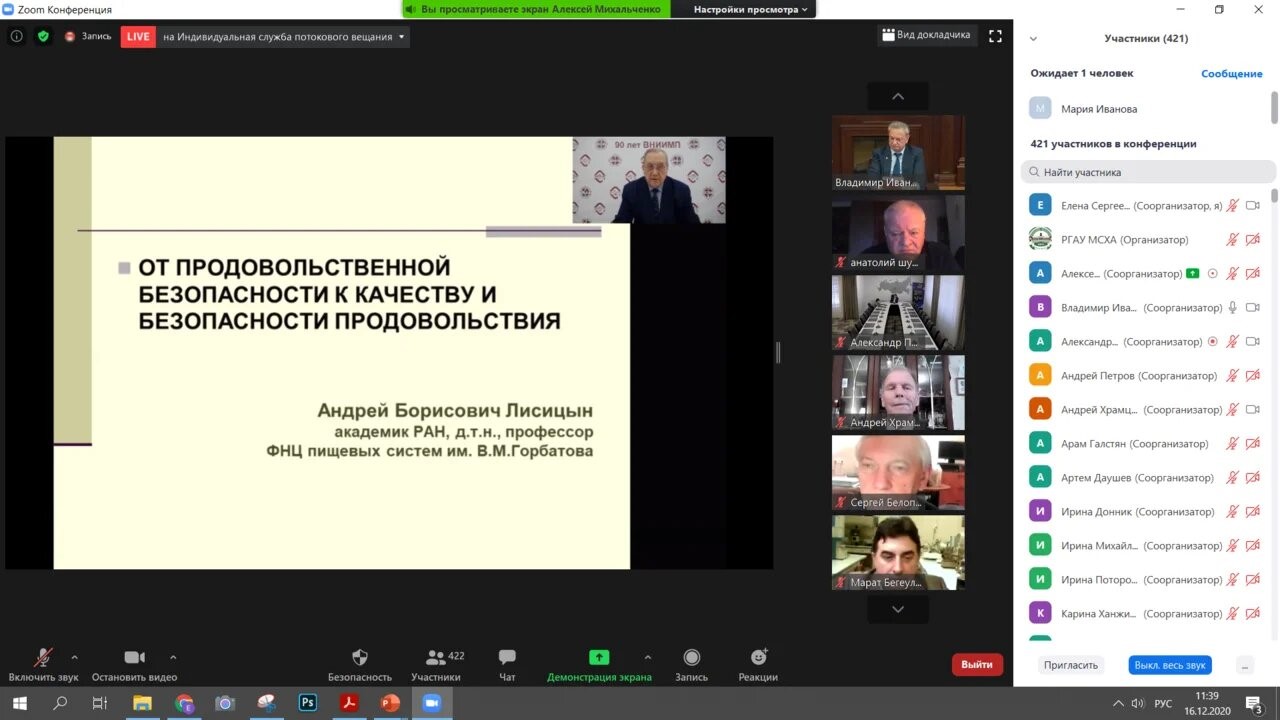Click the Запись record icon
The height and width of the screenshot is (720, 1280).
click(x=691, y=658)
